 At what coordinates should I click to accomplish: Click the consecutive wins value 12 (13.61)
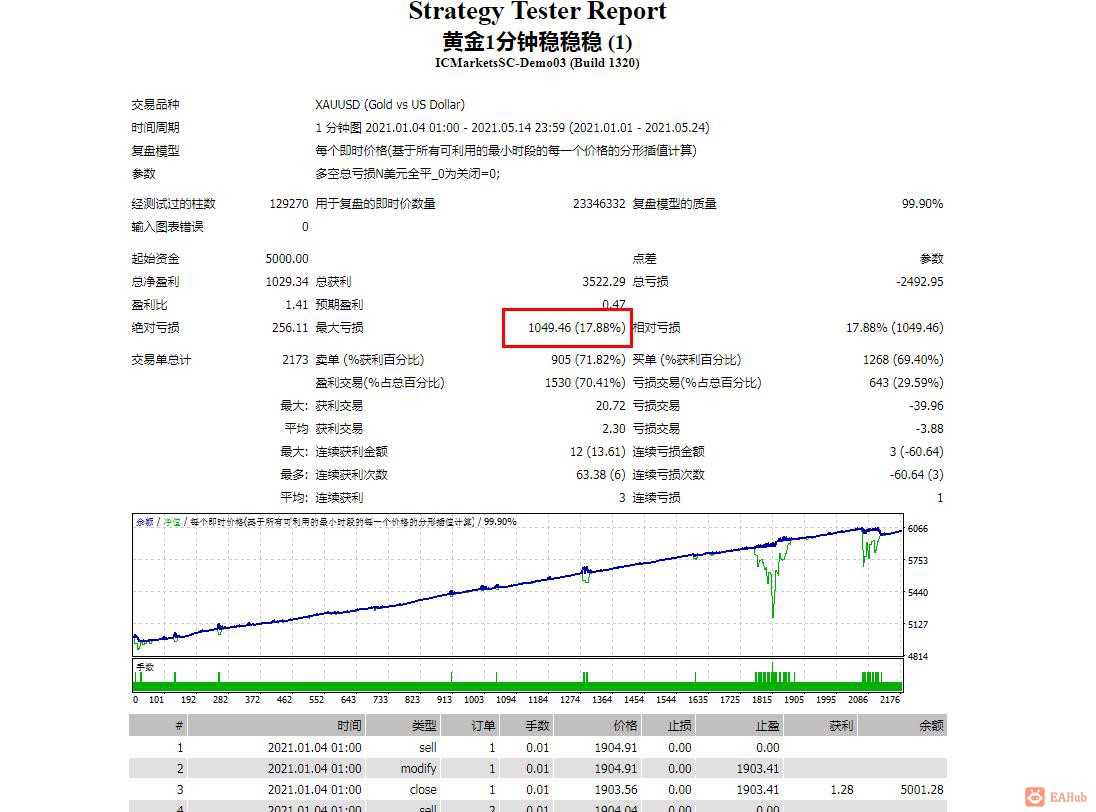coord(598,453)
